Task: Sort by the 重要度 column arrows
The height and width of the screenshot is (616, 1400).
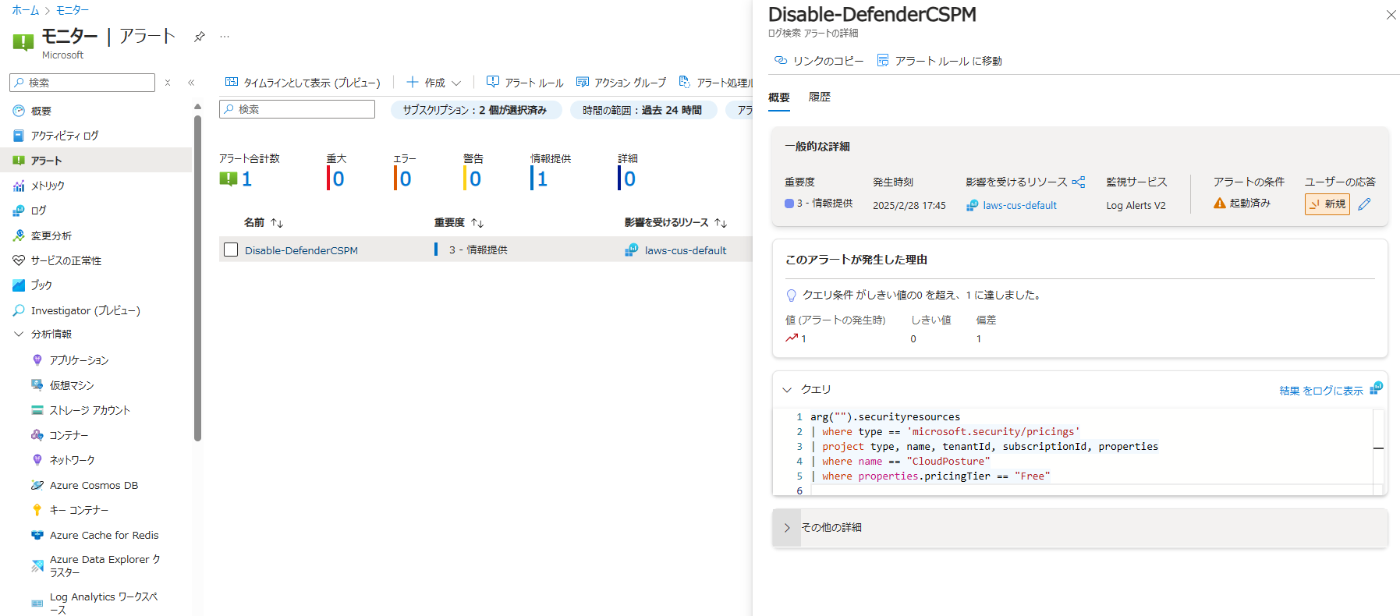Action: (x=478, y=223)
